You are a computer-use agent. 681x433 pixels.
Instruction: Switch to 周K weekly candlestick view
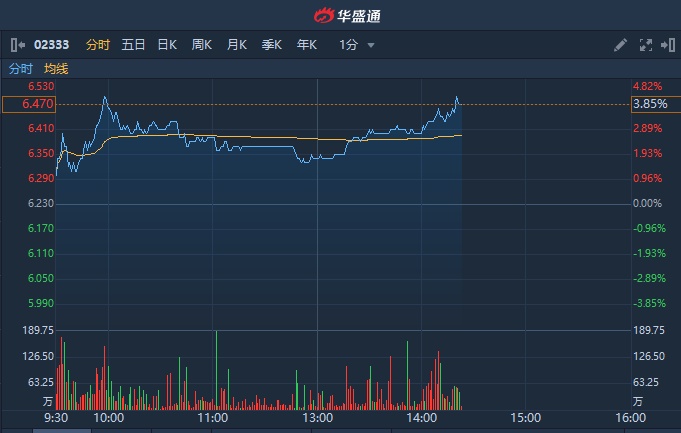tap(202, 45)
